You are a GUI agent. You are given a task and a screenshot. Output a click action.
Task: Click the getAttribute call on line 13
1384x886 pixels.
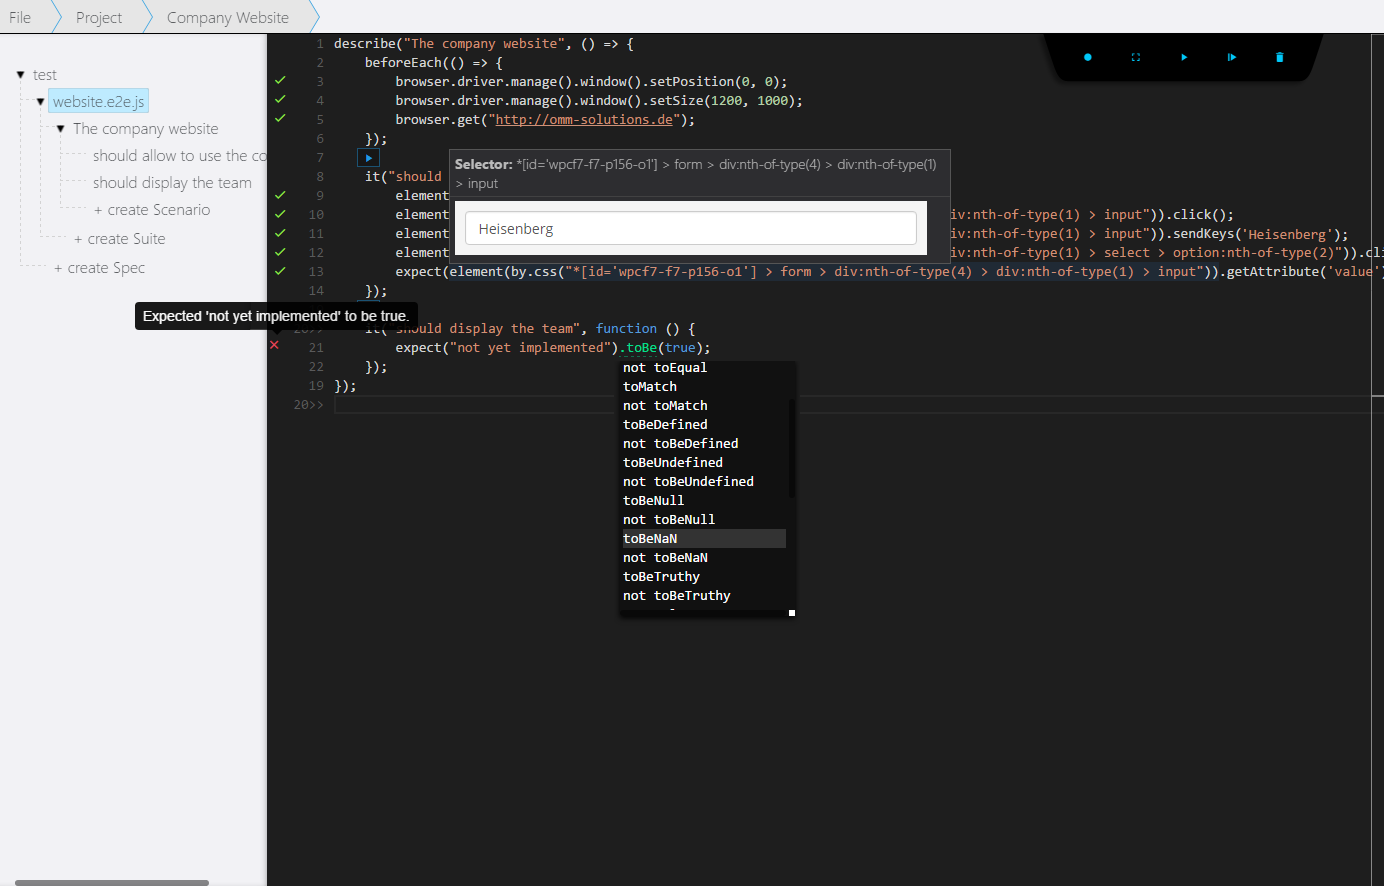(1302, 271)
